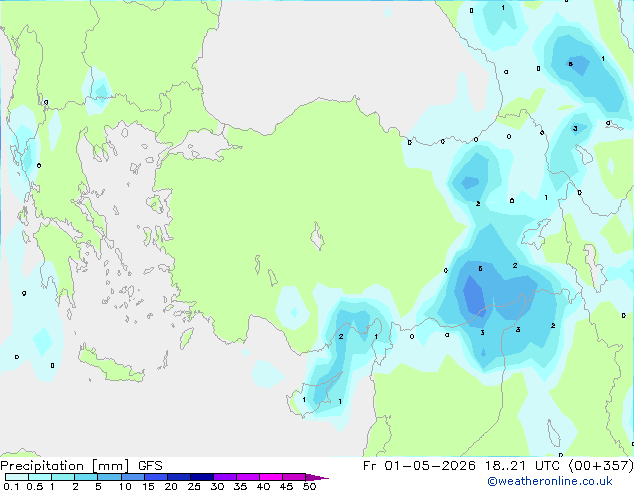Click the legend label '15'
634x490 pixels.
[x=148, y=486]
